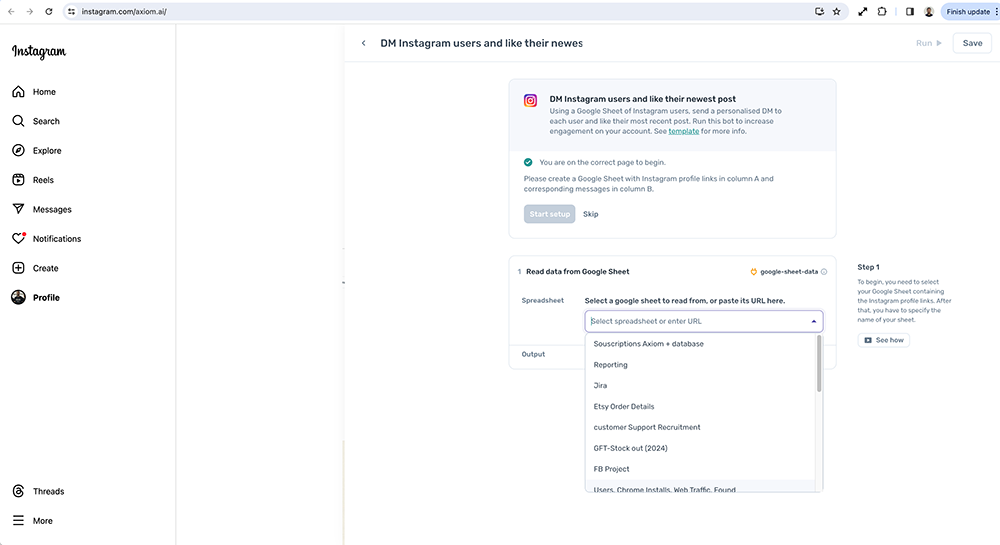Go back using the browser back arrow
Screen dimensions: 1000x545
(11, 11)
